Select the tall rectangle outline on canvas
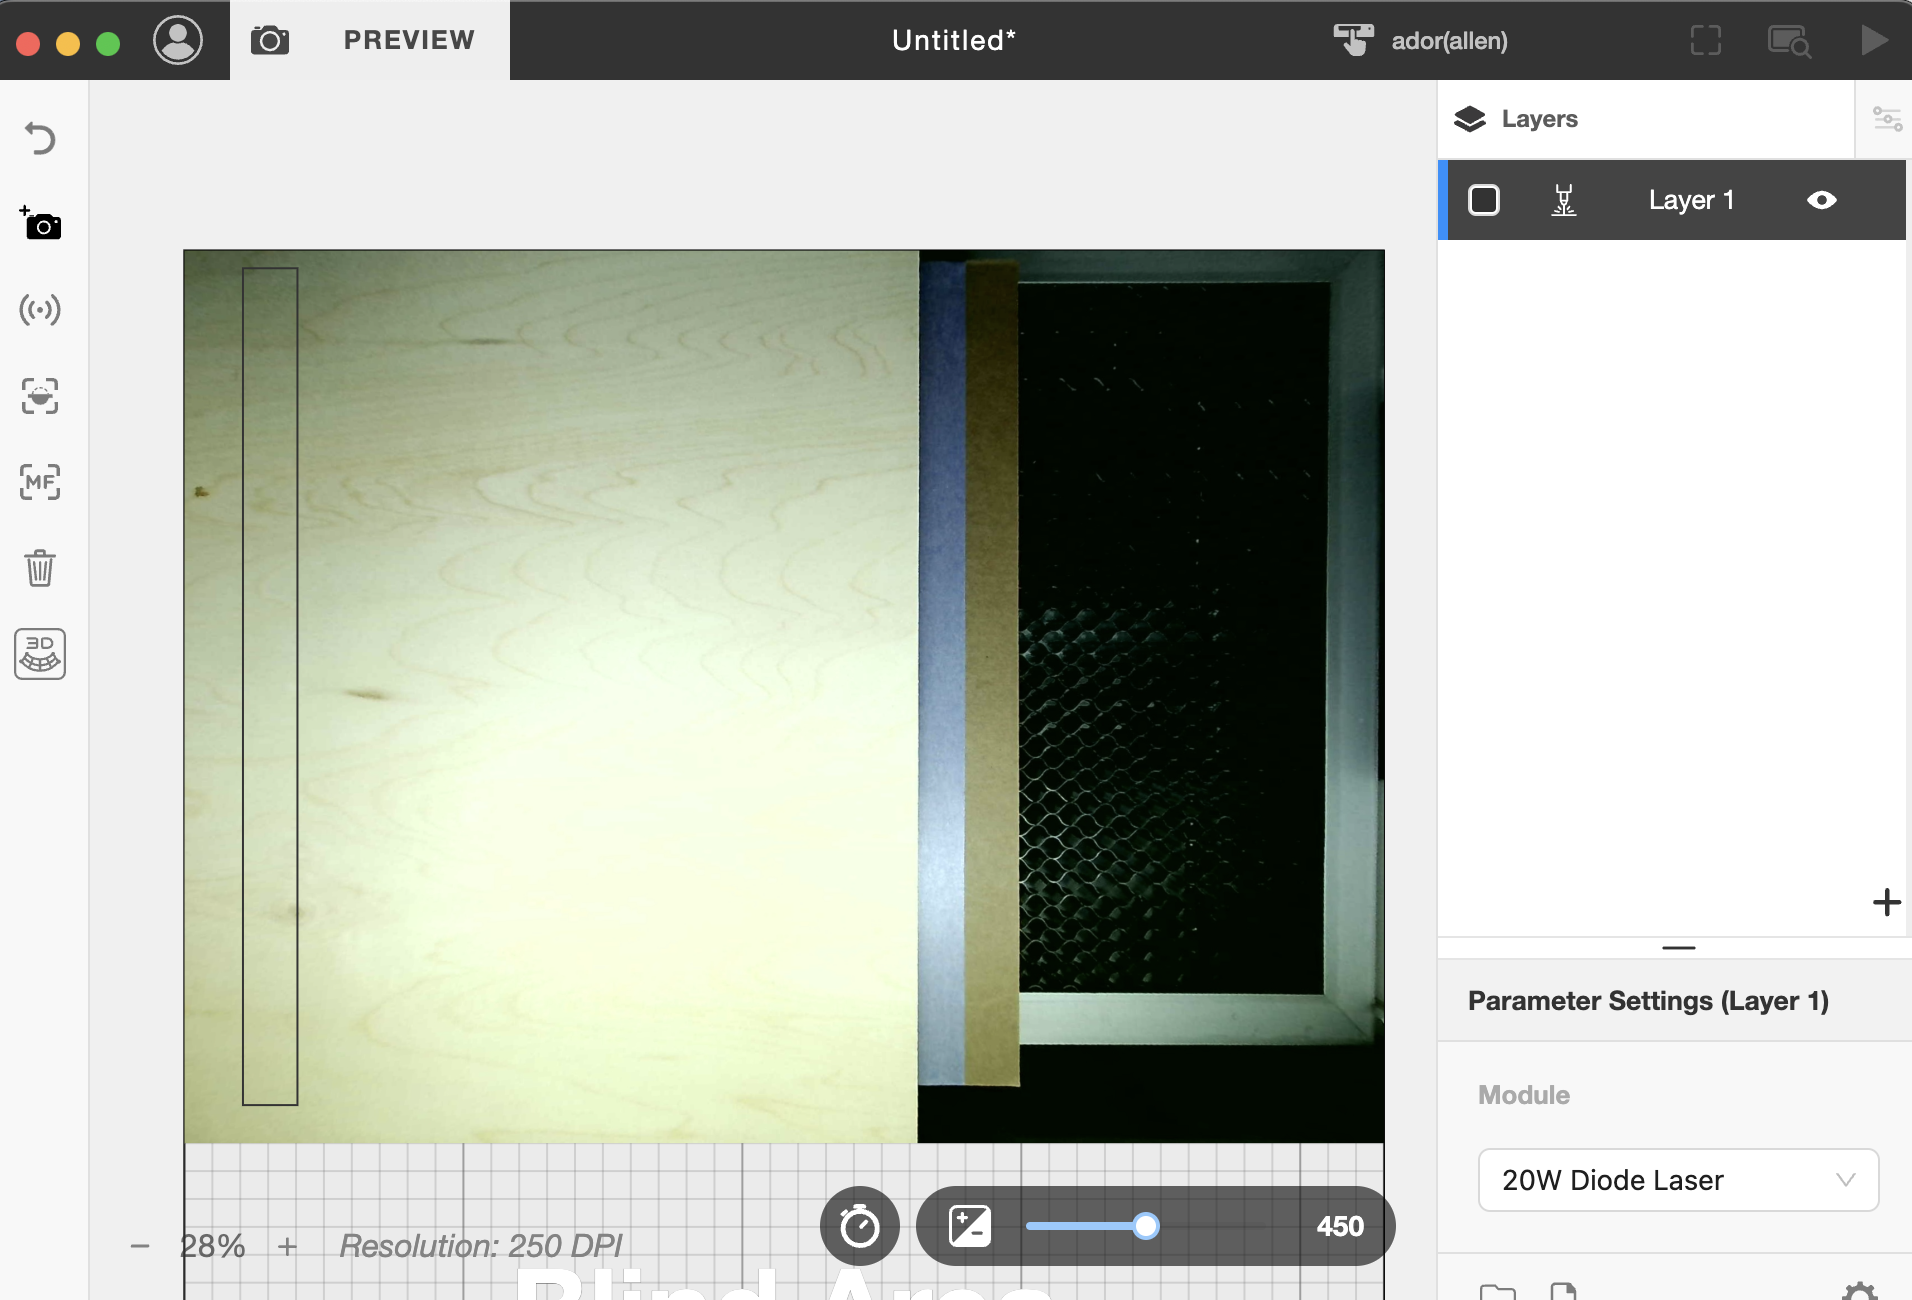This screenshot has height=1300, width=1912. 270,686
